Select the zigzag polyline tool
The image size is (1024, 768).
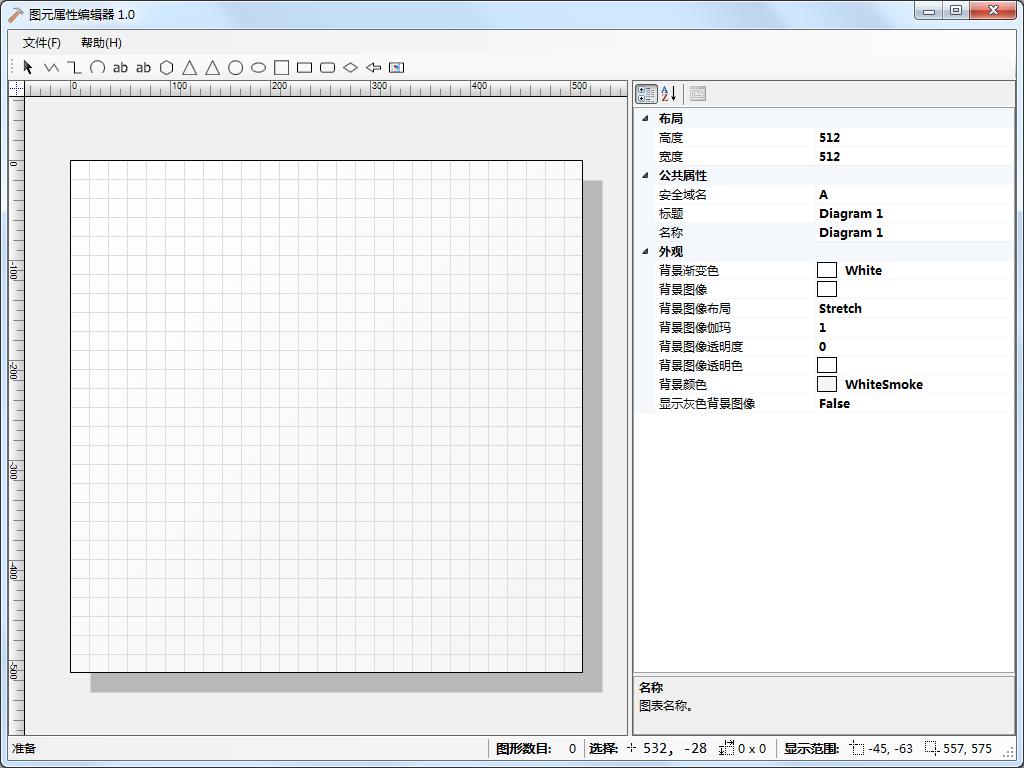click(x=51, y=67)
